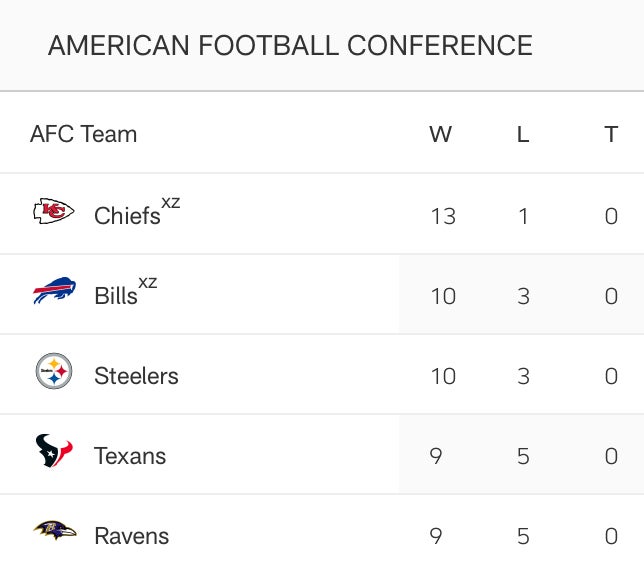Click the Ravens ties value 0
Image resolution: width=644 pixels, height=568 pixels.
point(611,536)
